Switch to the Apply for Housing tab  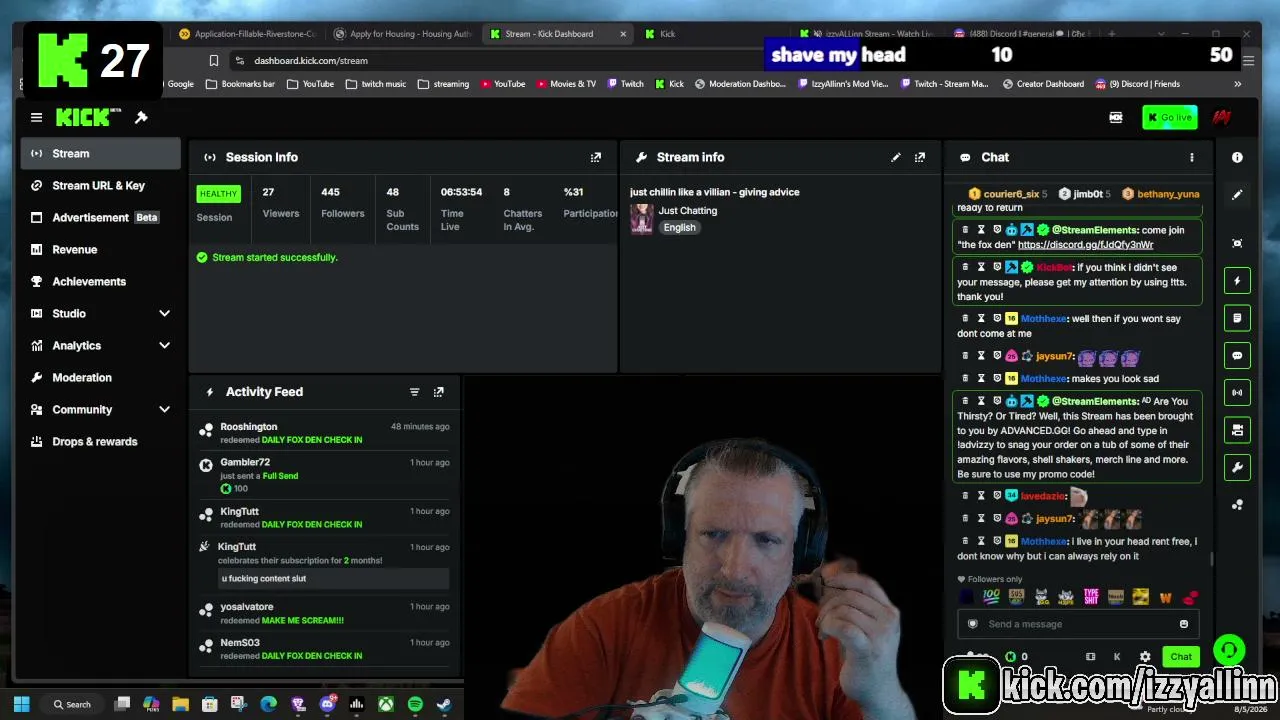(402, 34)
